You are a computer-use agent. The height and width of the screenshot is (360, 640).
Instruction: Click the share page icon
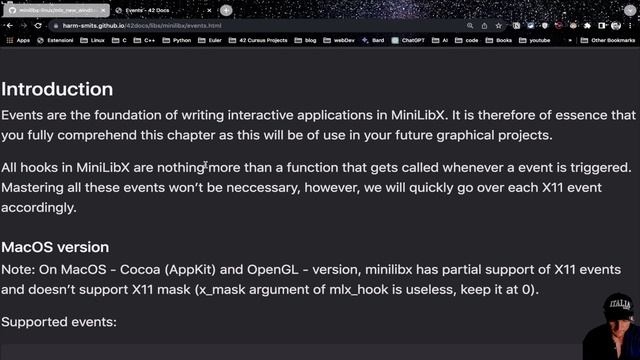tap(484, 26)
